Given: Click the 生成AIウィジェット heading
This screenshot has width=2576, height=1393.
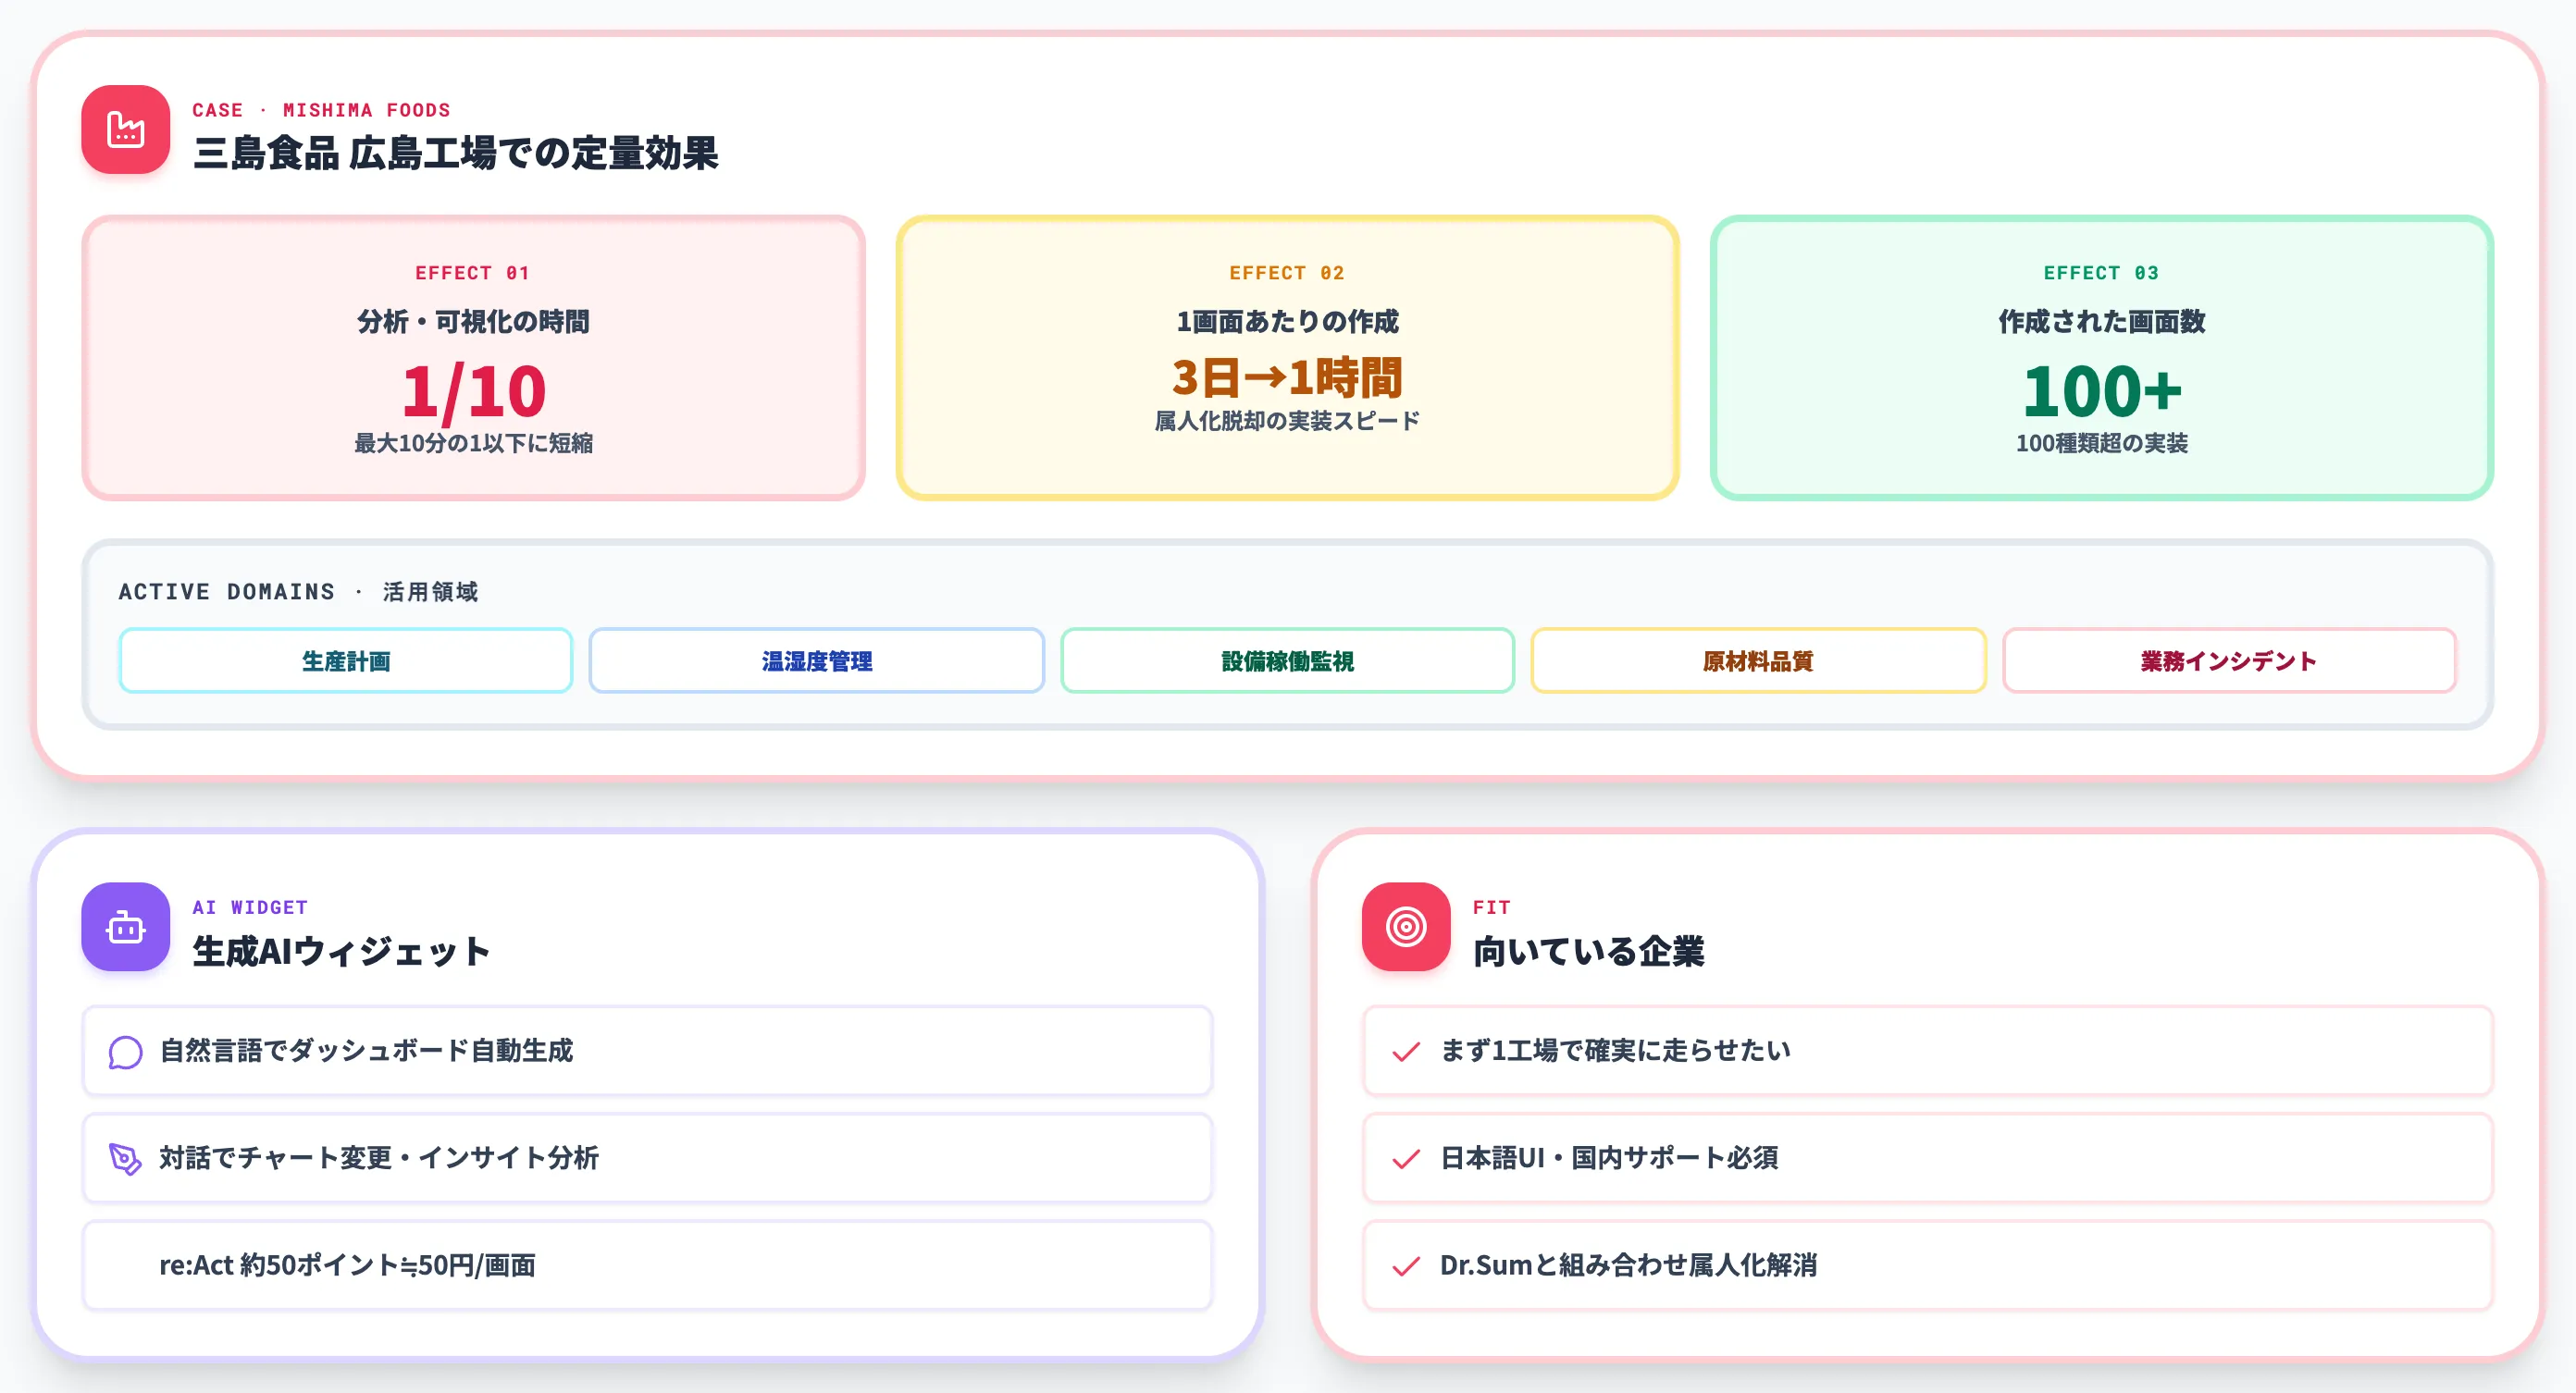Looking at the screenshot, I should point(342,951).
